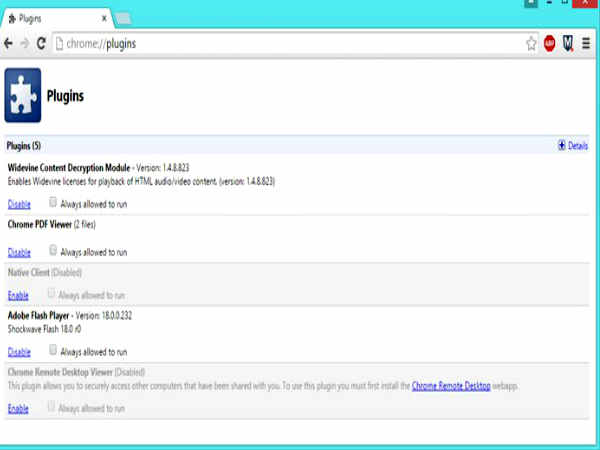Click the Plugins page heading
This screenshot has width=600, height=450.
point(65,96)
